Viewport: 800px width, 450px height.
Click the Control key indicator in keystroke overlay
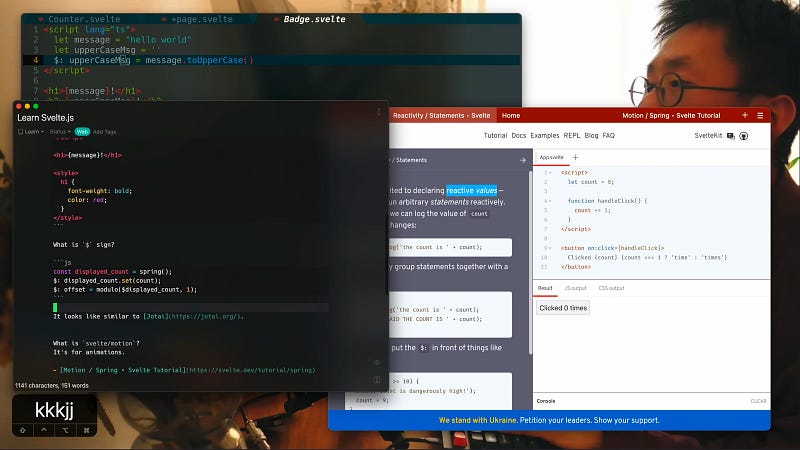(x=44, y=431)
